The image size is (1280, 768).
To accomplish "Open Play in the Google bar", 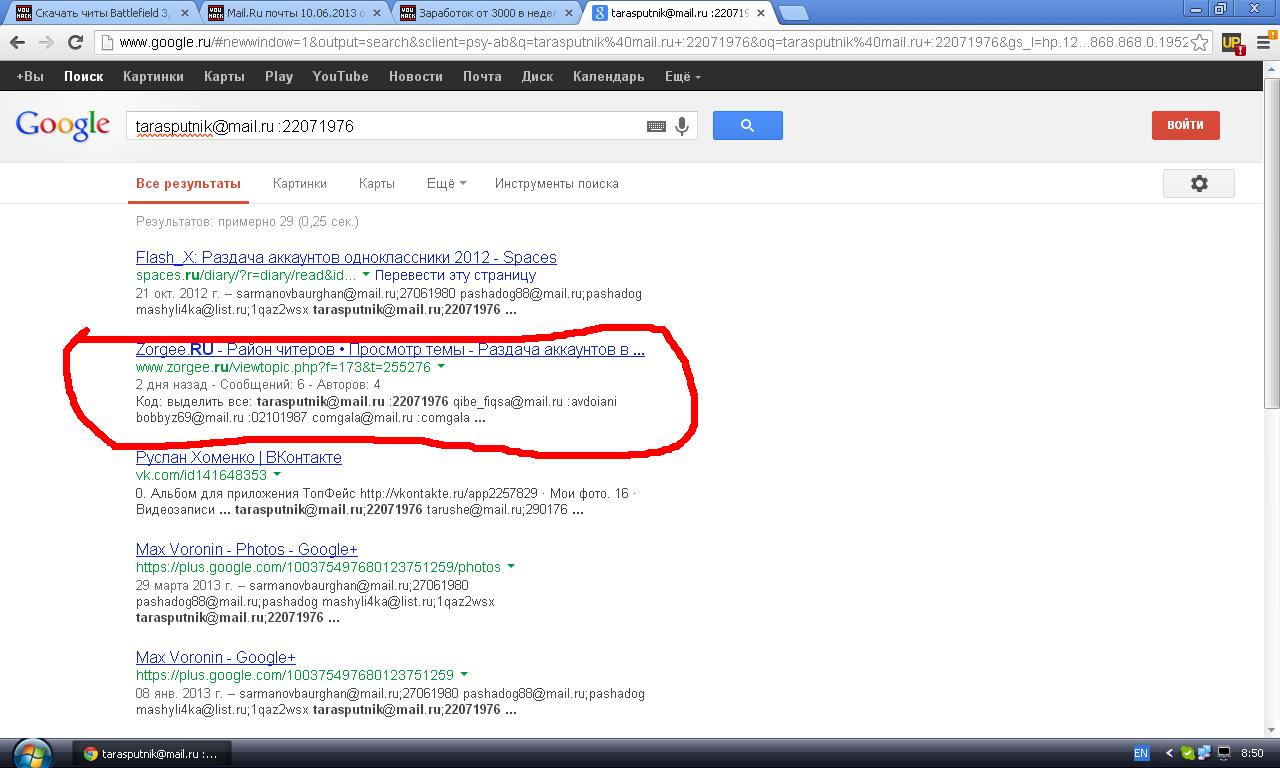I will [x=279, y=76].
